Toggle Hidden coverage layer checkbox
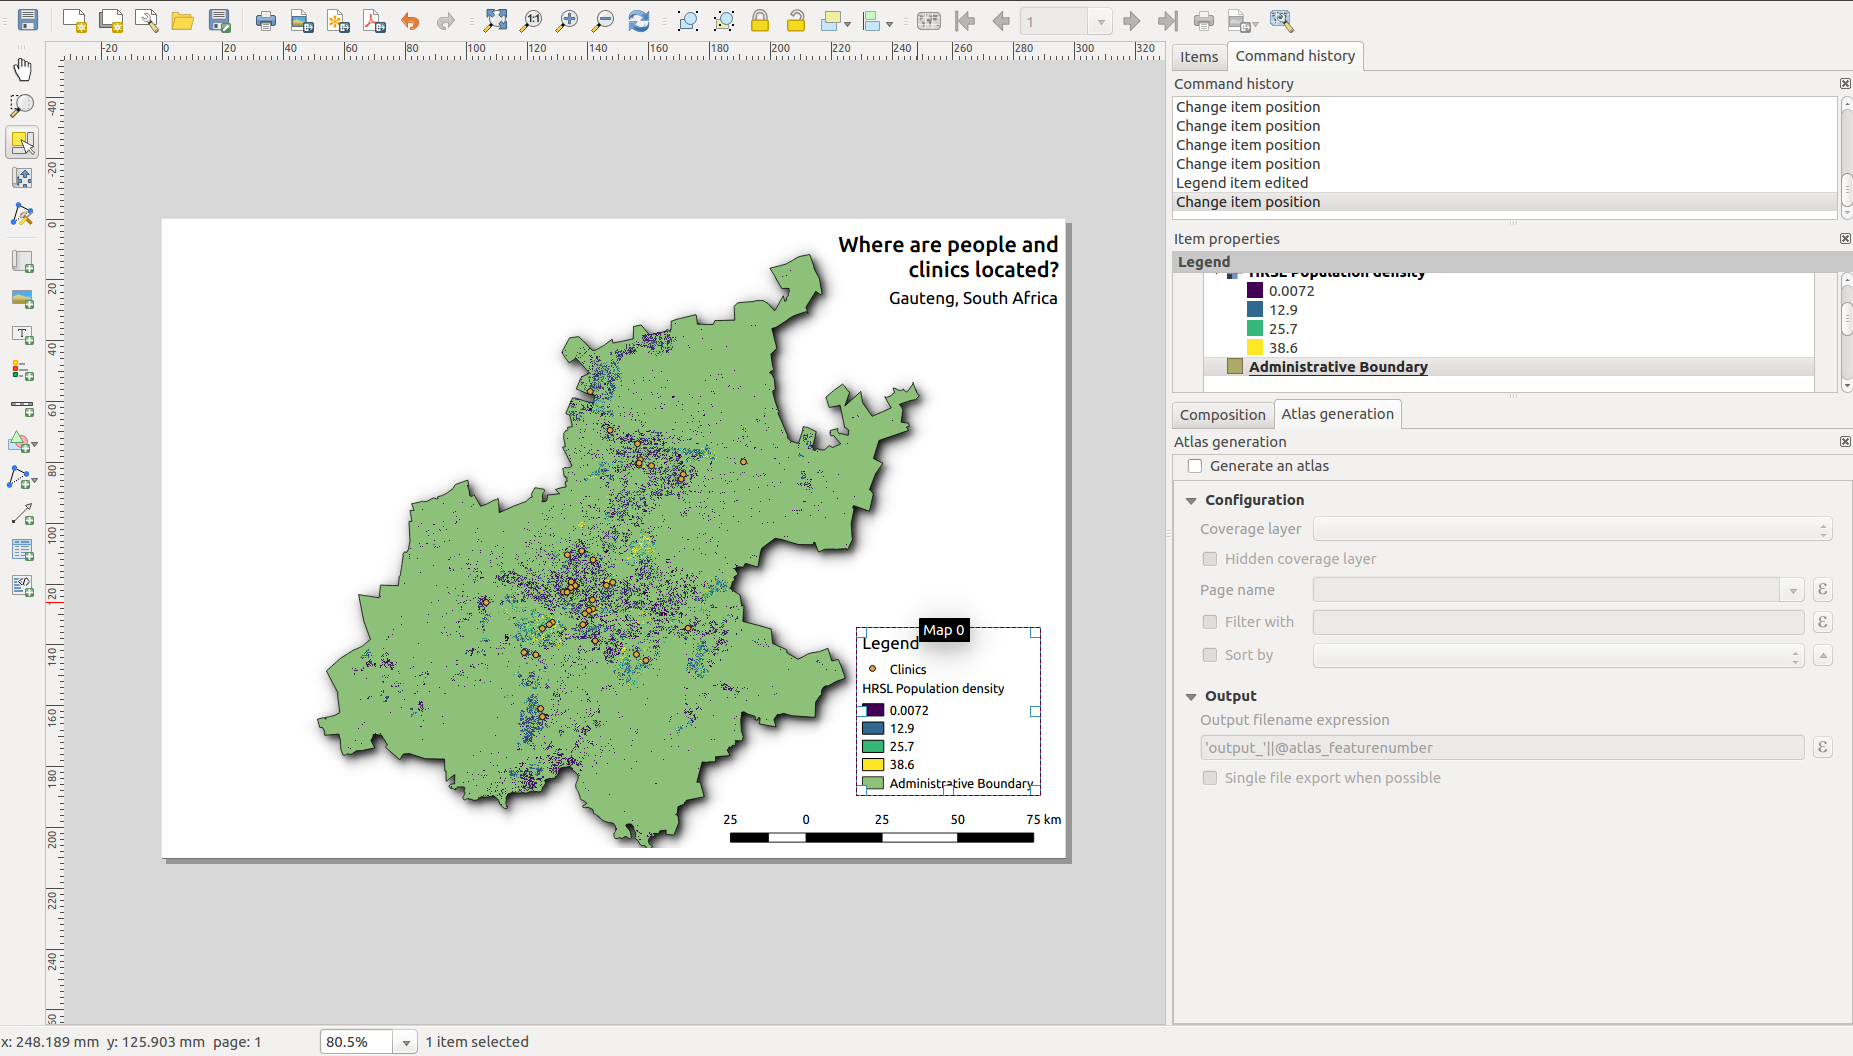The width and height of the screenshot is (1853, 1056). click(1210, 559)
